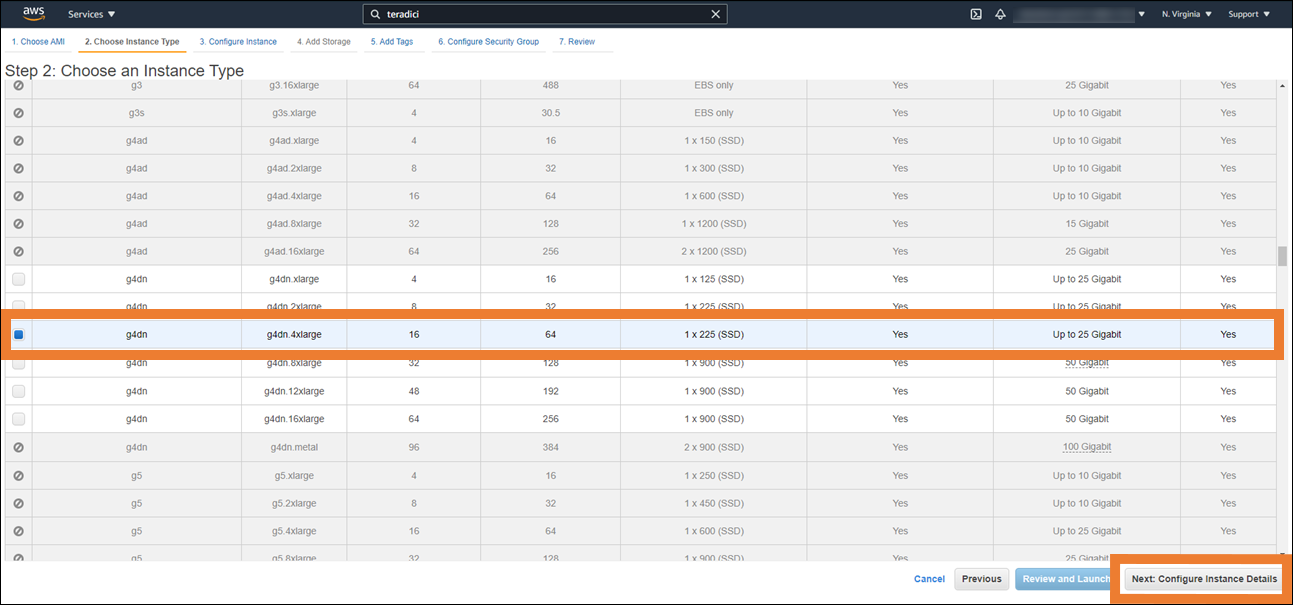This screenshot has height=605, width=1293.
Task: Open the notifications bell icon
Action: pyautogui.click(x=1000, y=14)
